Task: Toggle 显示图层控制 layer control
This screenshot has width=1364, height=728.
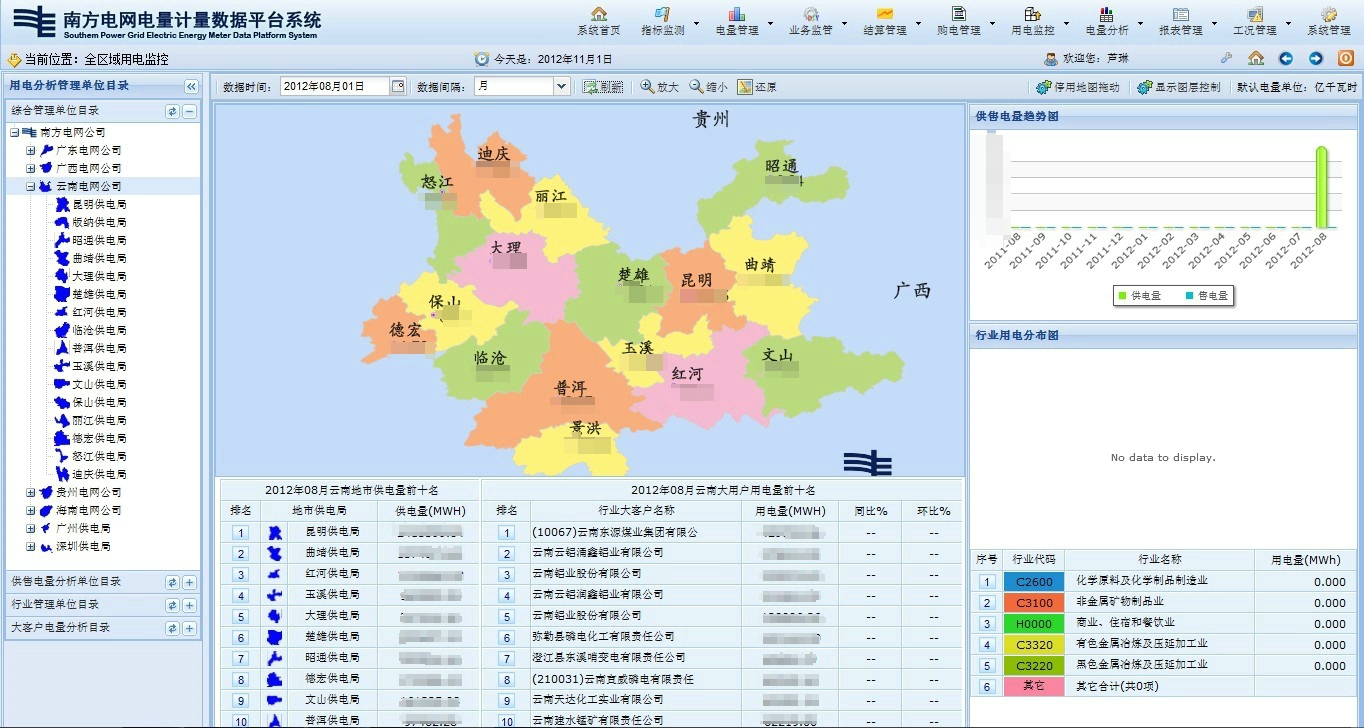Action: pyautogui.click(x=1179, y=87)
